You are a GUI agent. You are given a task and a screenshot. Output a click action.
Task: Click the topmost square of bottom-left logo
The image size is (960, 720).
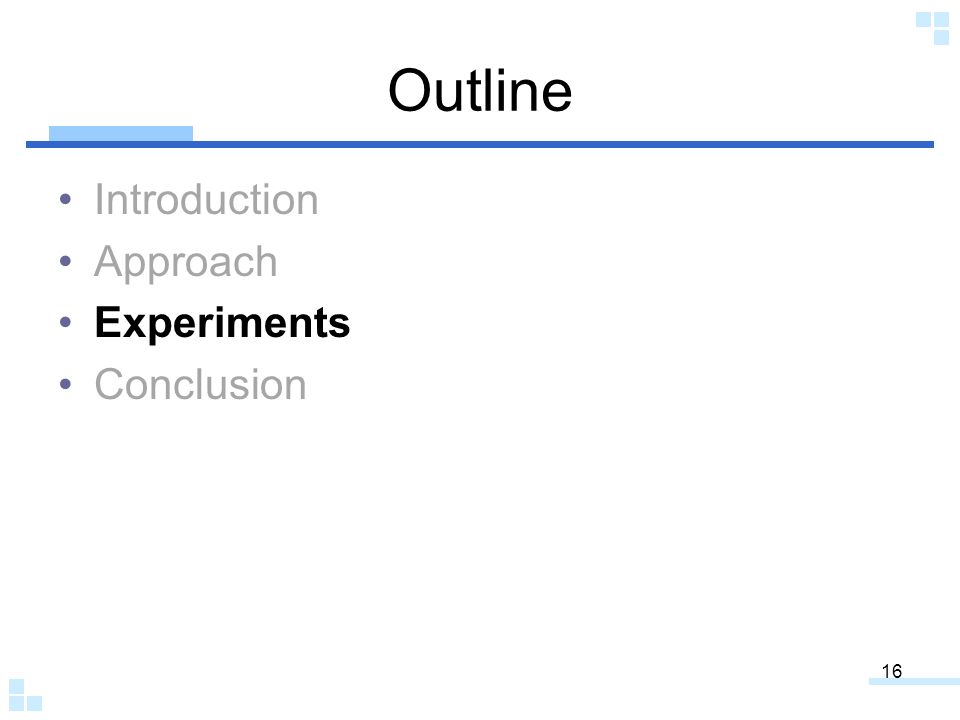(17, 686)
